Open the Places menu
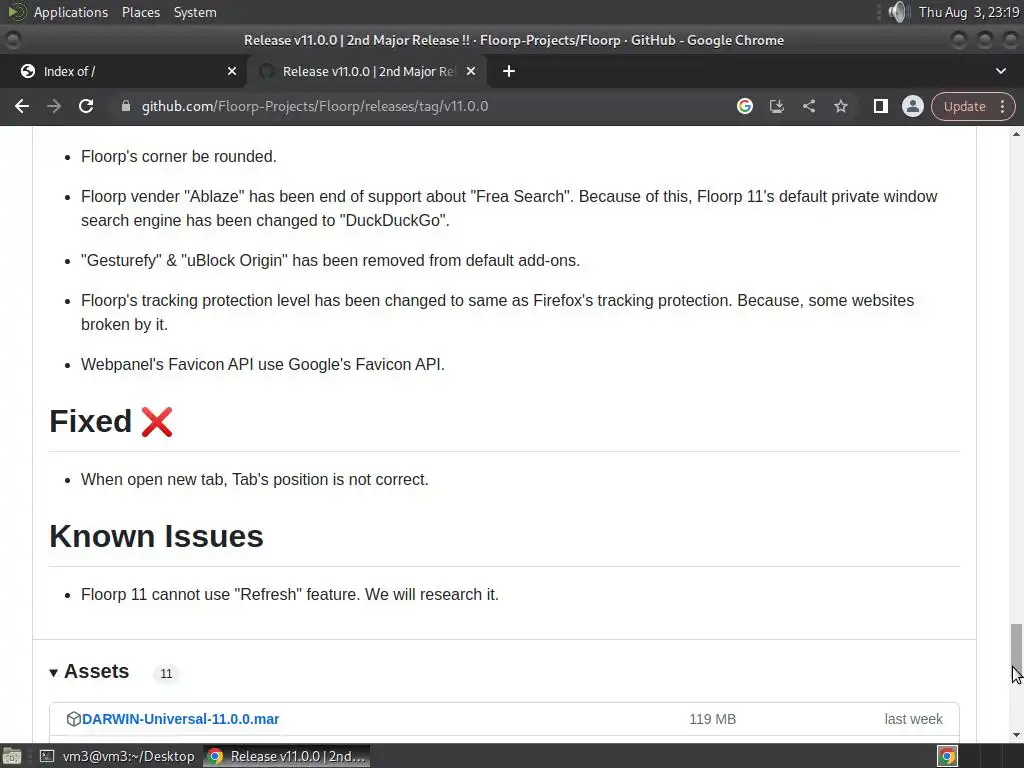Image resolution: width=1024 pixels, height=768 pixels. [140, 12]
